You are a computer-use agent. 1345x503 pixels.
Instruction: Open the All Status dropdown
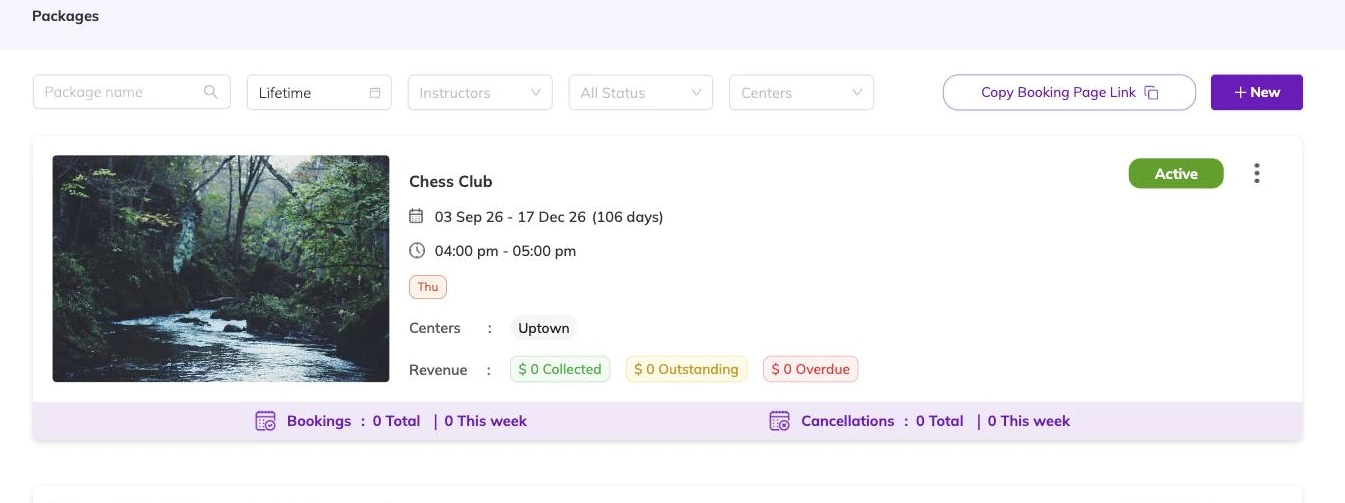[641, 92]
